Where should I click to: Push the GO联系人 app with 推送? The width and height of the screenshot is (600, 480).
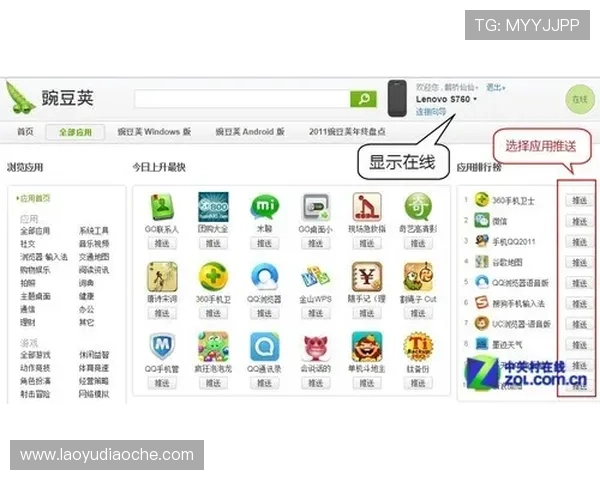(x=162, y=243)
